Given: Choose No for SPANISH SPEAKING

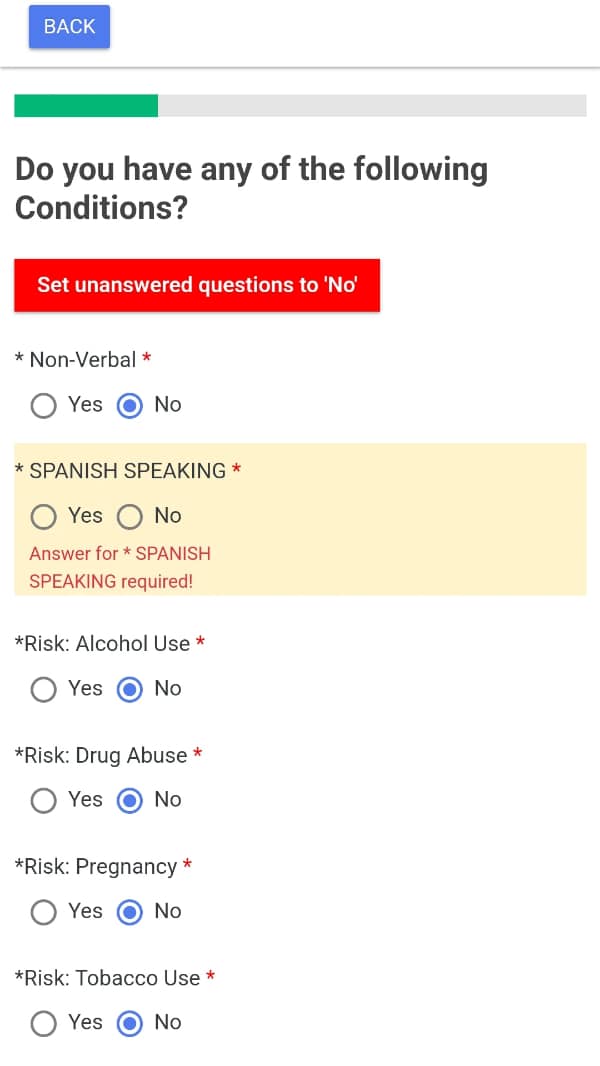Looking at the screenshot, I should [x=130, y=516].
